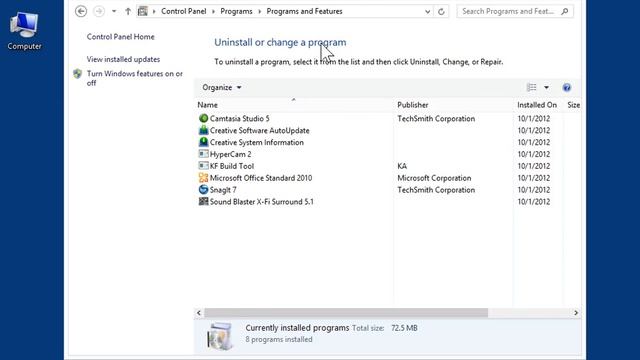This screenshot has width=640, height=360.
Task: Refresh the Programs and Features list
Action: coord(441,11)
